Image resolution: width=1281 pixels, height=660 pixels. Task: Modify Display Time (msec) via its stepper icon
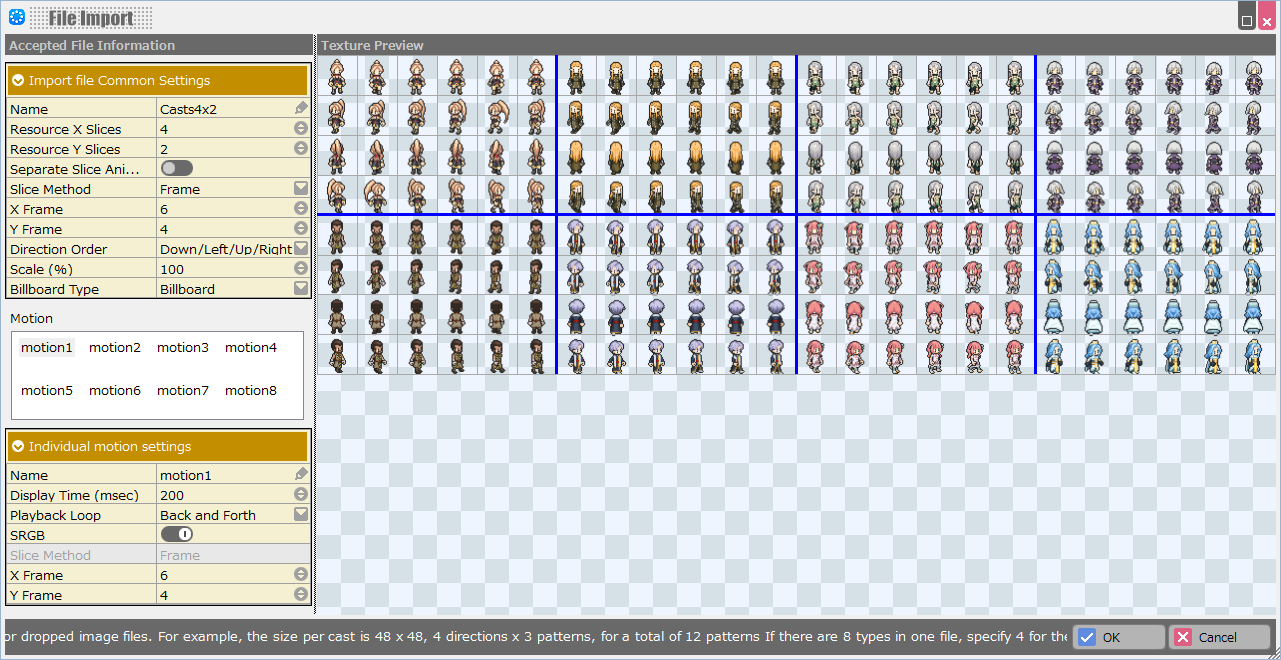pyautogui.click(x=301, y=494)
